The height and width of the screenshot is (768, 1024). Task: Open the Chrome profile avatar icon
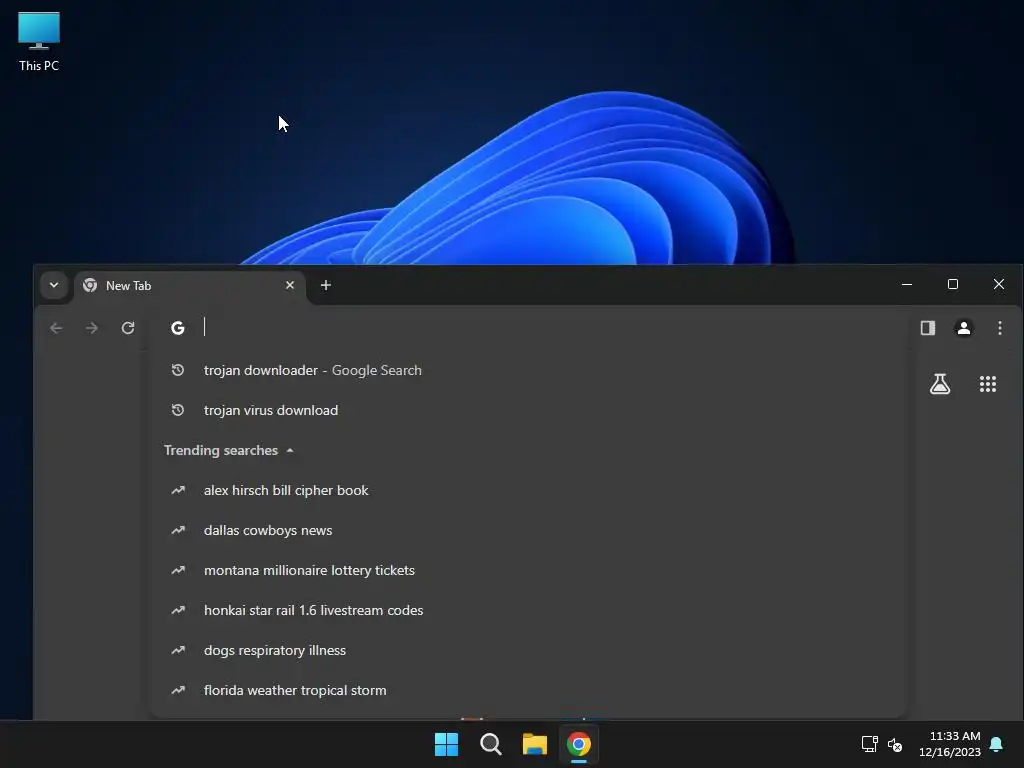[964, 328]
